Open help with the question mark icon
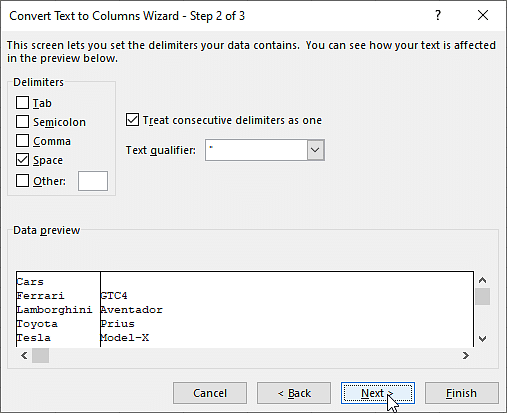The image size is (507, 413). pos(438,15)
